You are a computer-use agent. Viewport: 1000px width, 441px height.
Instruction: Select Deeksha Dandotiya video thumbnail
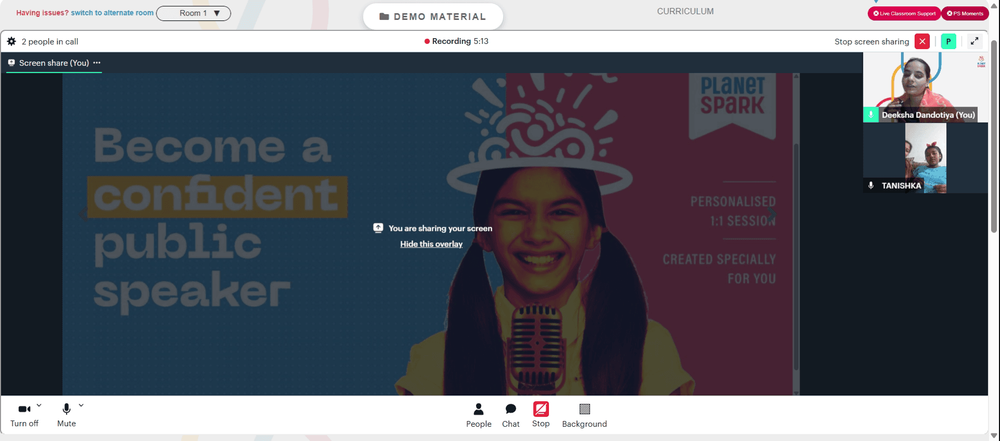tap(925, 87)
